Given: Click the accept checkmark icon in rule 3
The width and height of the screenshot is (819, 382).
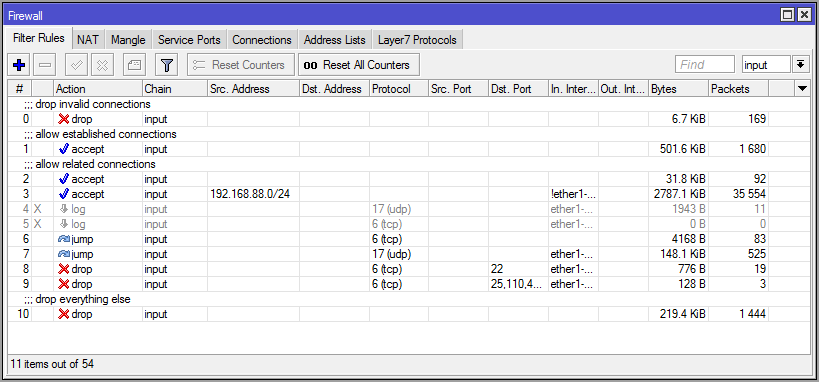Looking at the screenshot, I should pyautogui.click(x=64, y=194).
